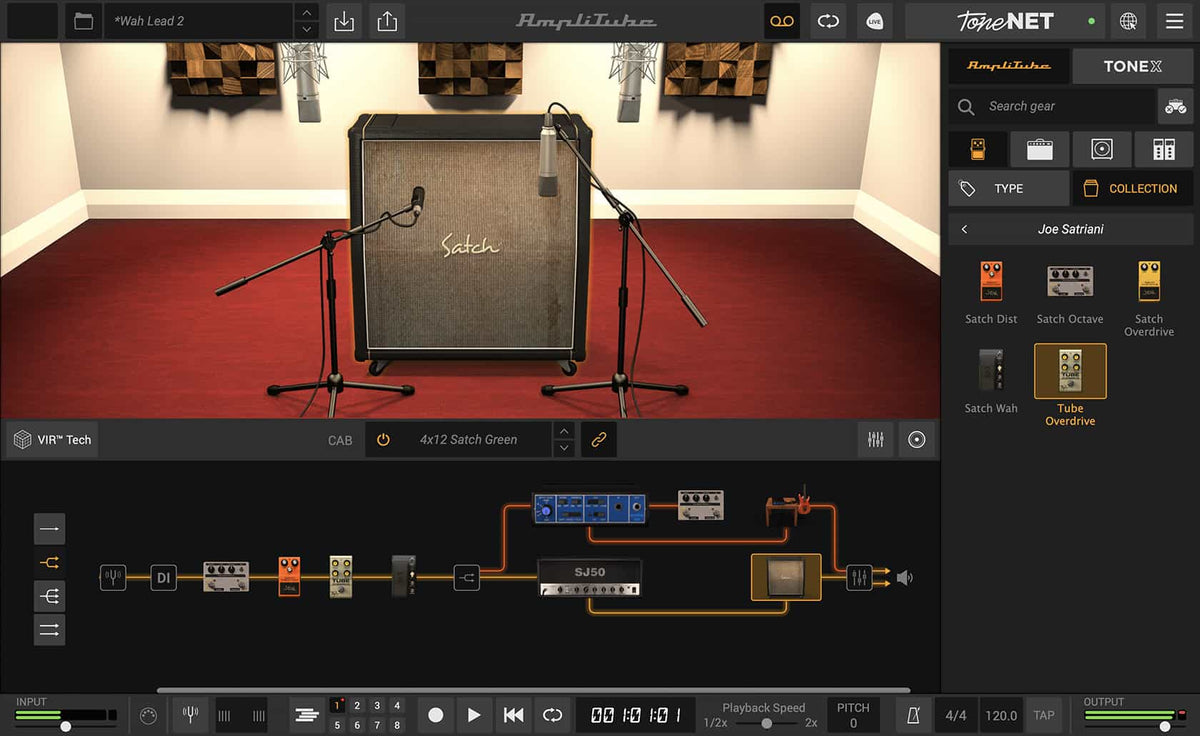This screenshot has height=736, width=1200.
Task: Open VIR Tech cabinet view
Action: (52, 440)
